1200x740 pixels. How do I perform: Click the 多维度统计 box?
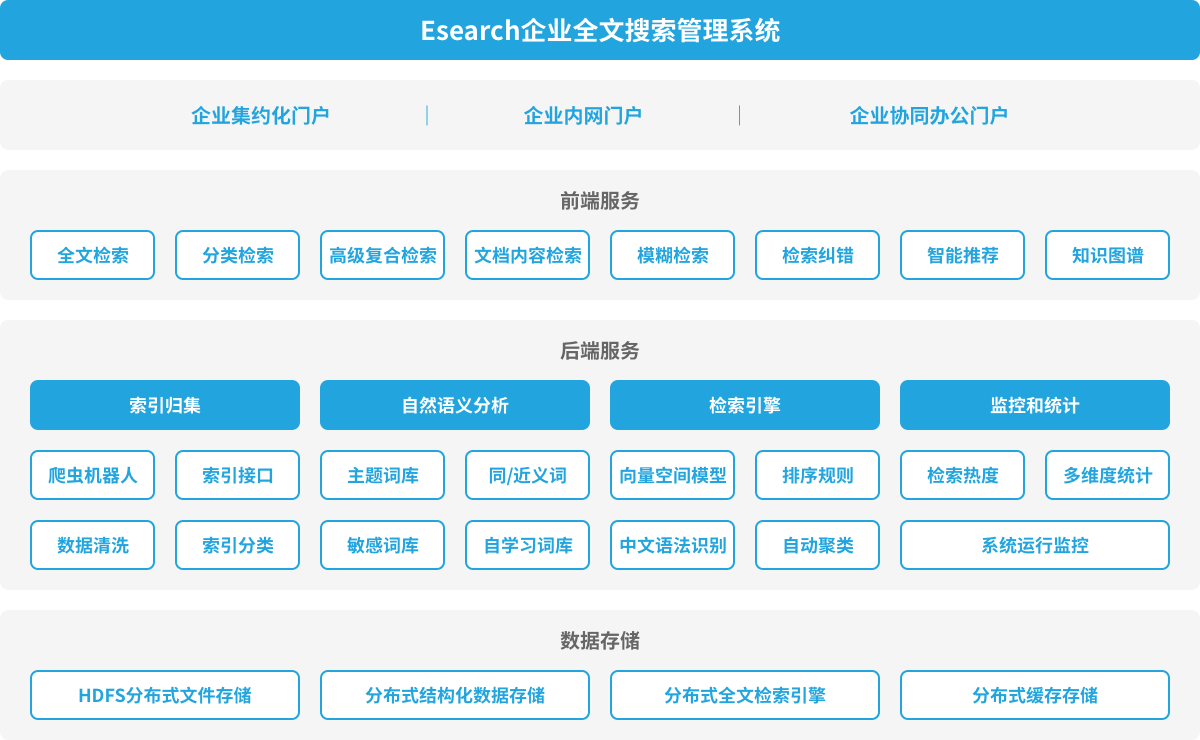pyautogui.click(x=1107, y=475)
